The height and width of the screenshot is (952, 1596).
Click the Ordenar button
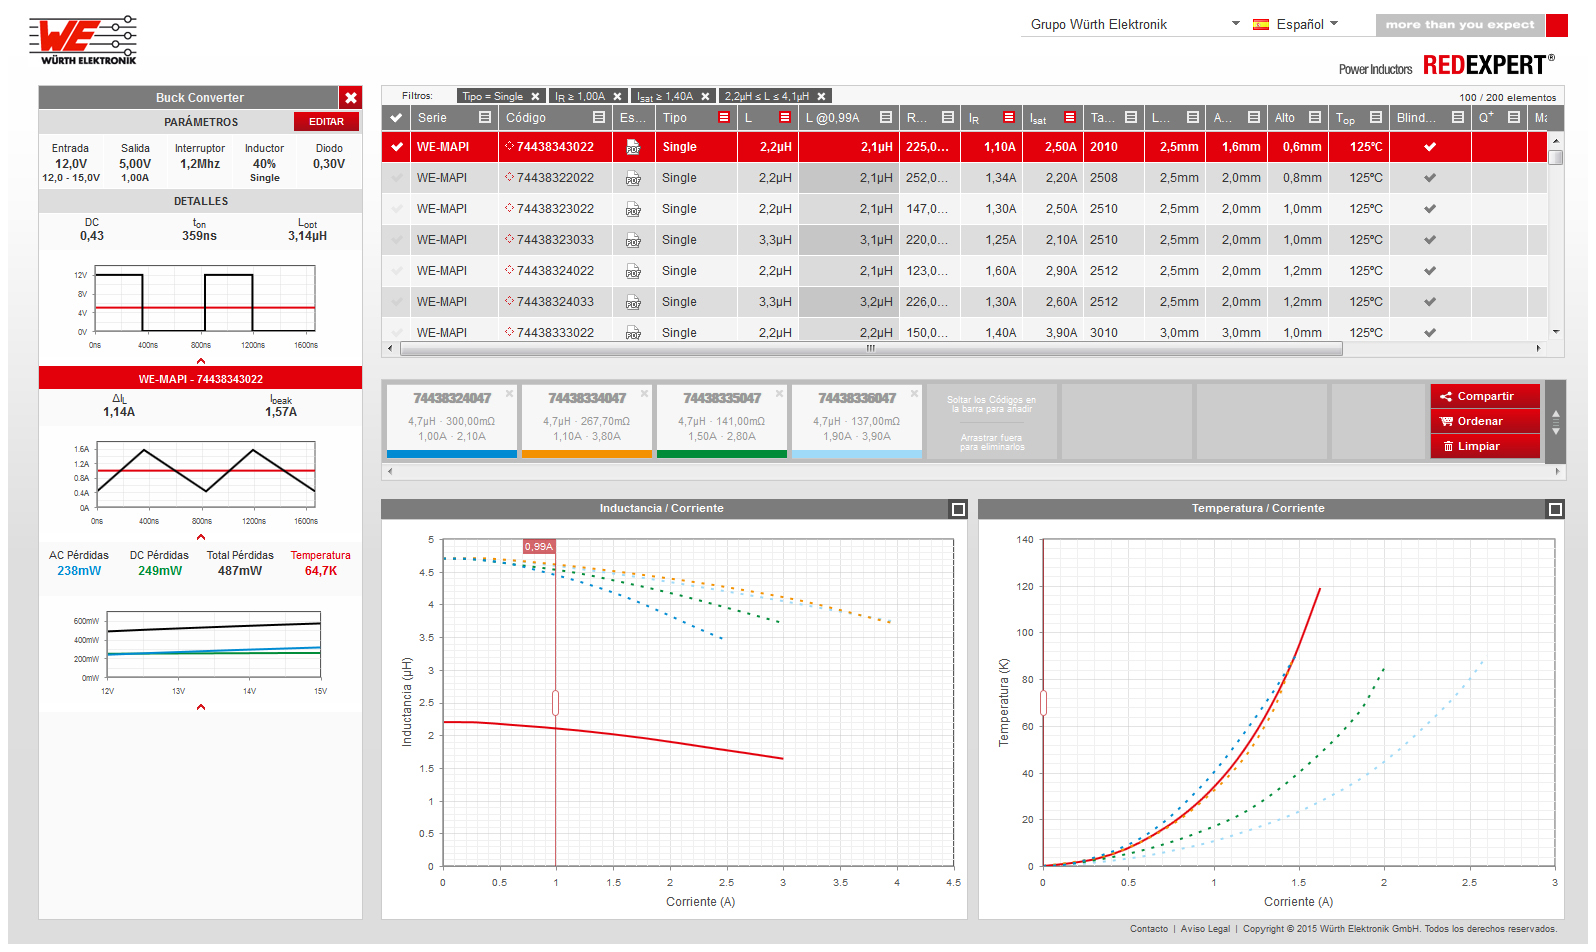(x=1485, y=422)
